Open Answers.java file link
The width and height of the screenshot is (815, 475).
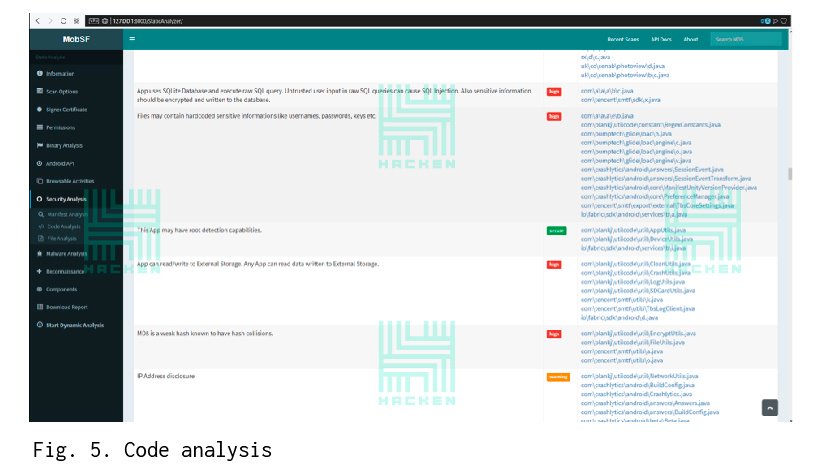(645, 403)
